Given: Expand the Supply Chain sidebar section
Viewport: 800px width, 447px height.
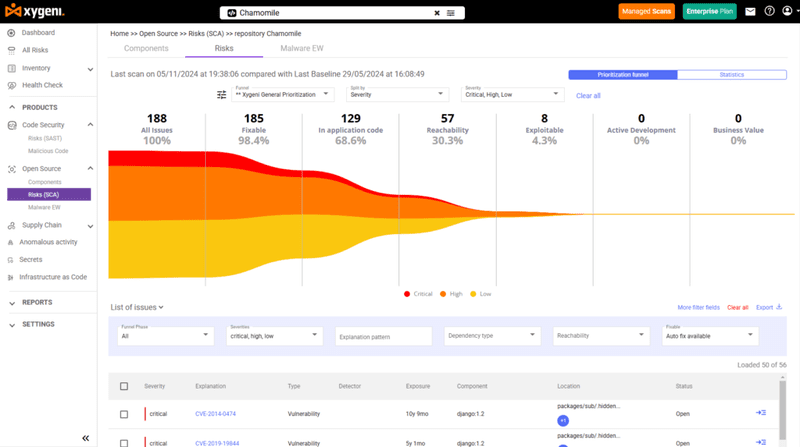Looking at the screenshot, I should point(90,225).
